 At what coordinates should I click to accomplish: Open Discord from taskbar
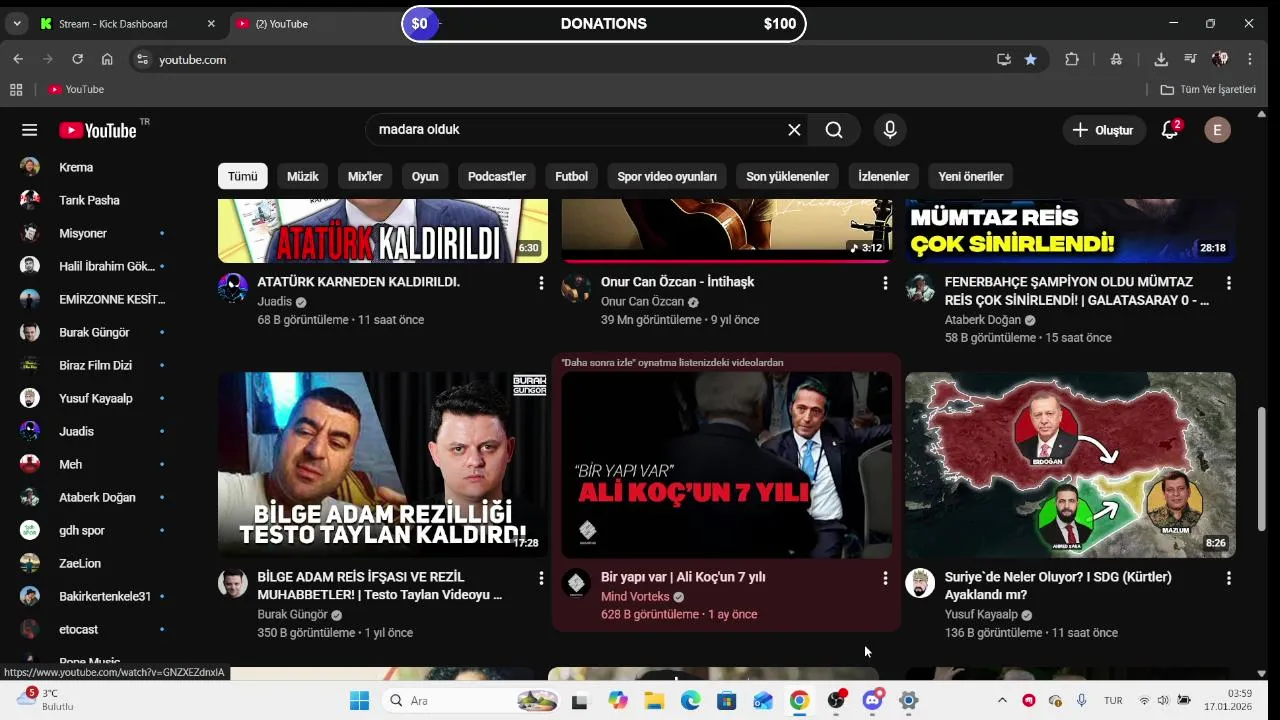click(x=872, y=700)
